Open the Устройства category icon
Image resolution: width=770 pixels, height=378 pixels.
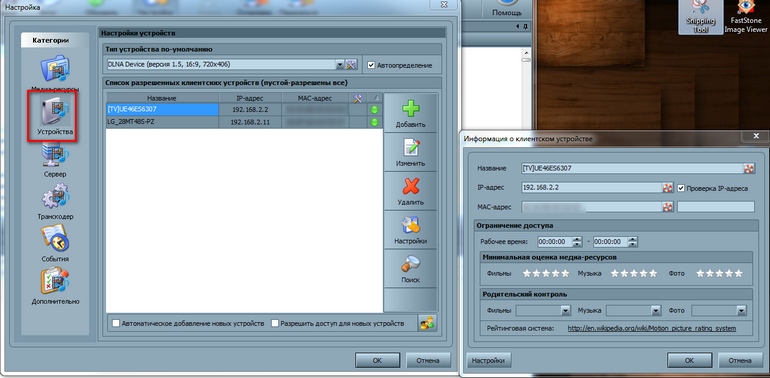point(55,109)
